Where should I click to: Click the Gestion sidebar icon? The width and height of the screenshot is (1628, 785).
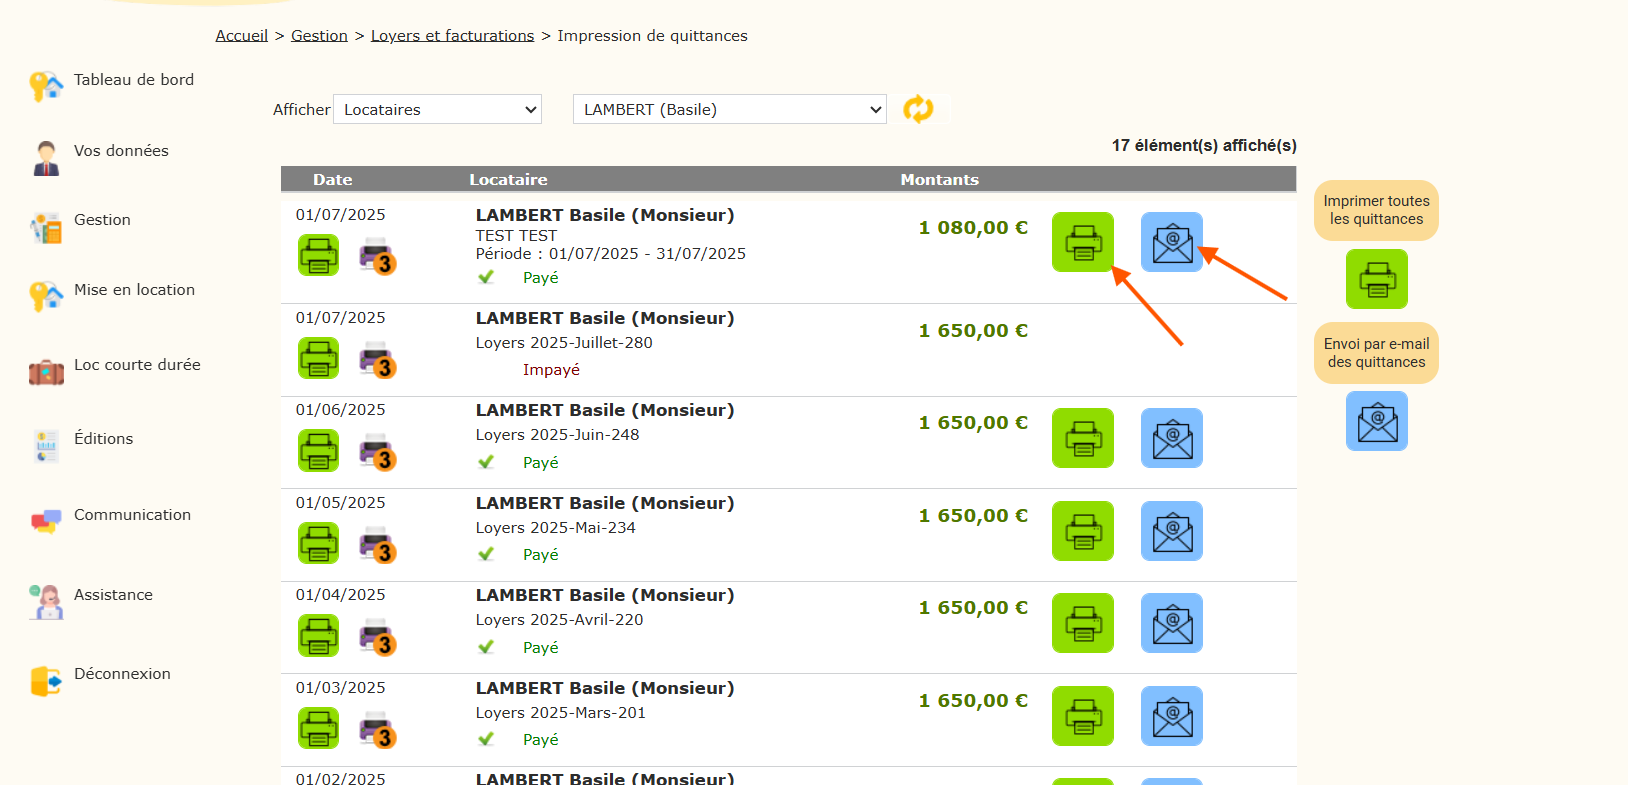pos(46,228)
